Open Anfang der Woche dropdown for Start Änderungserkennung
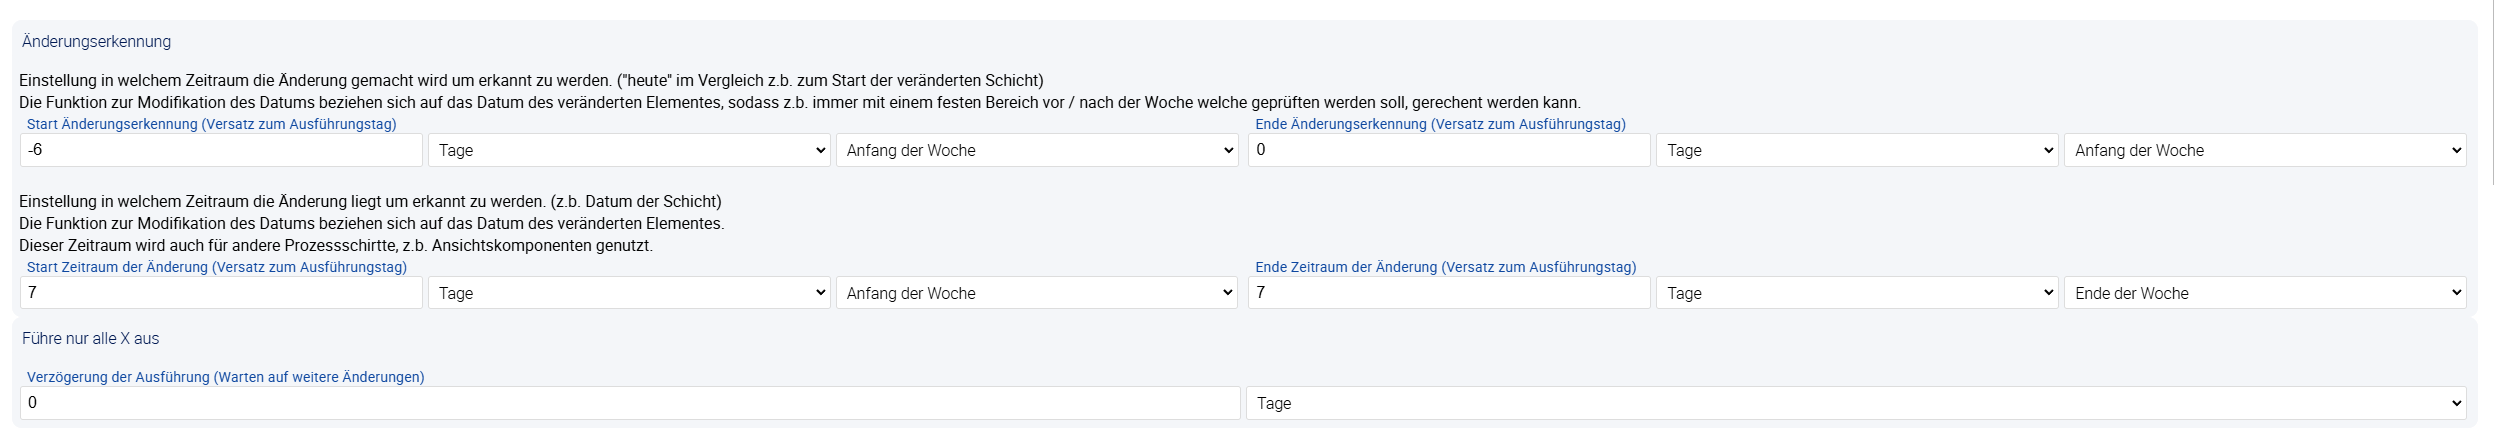The width and height of the screenshot is (2494, 438). [x=1036, y=150]
